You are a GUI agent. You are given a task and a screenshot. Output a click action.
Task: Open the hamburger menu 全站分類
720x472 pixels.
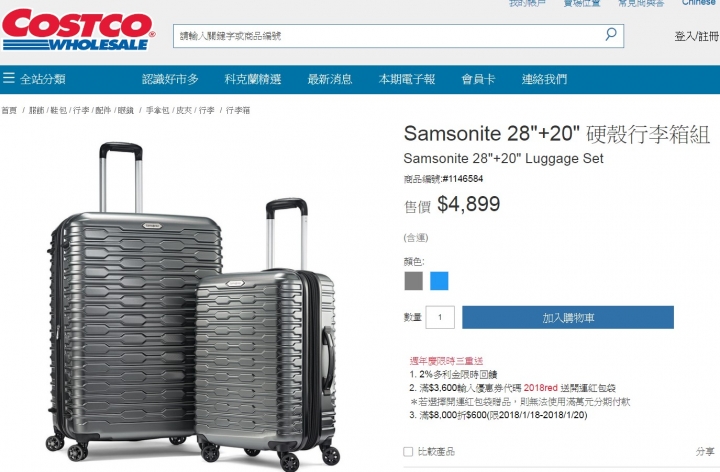click(34, 79)
